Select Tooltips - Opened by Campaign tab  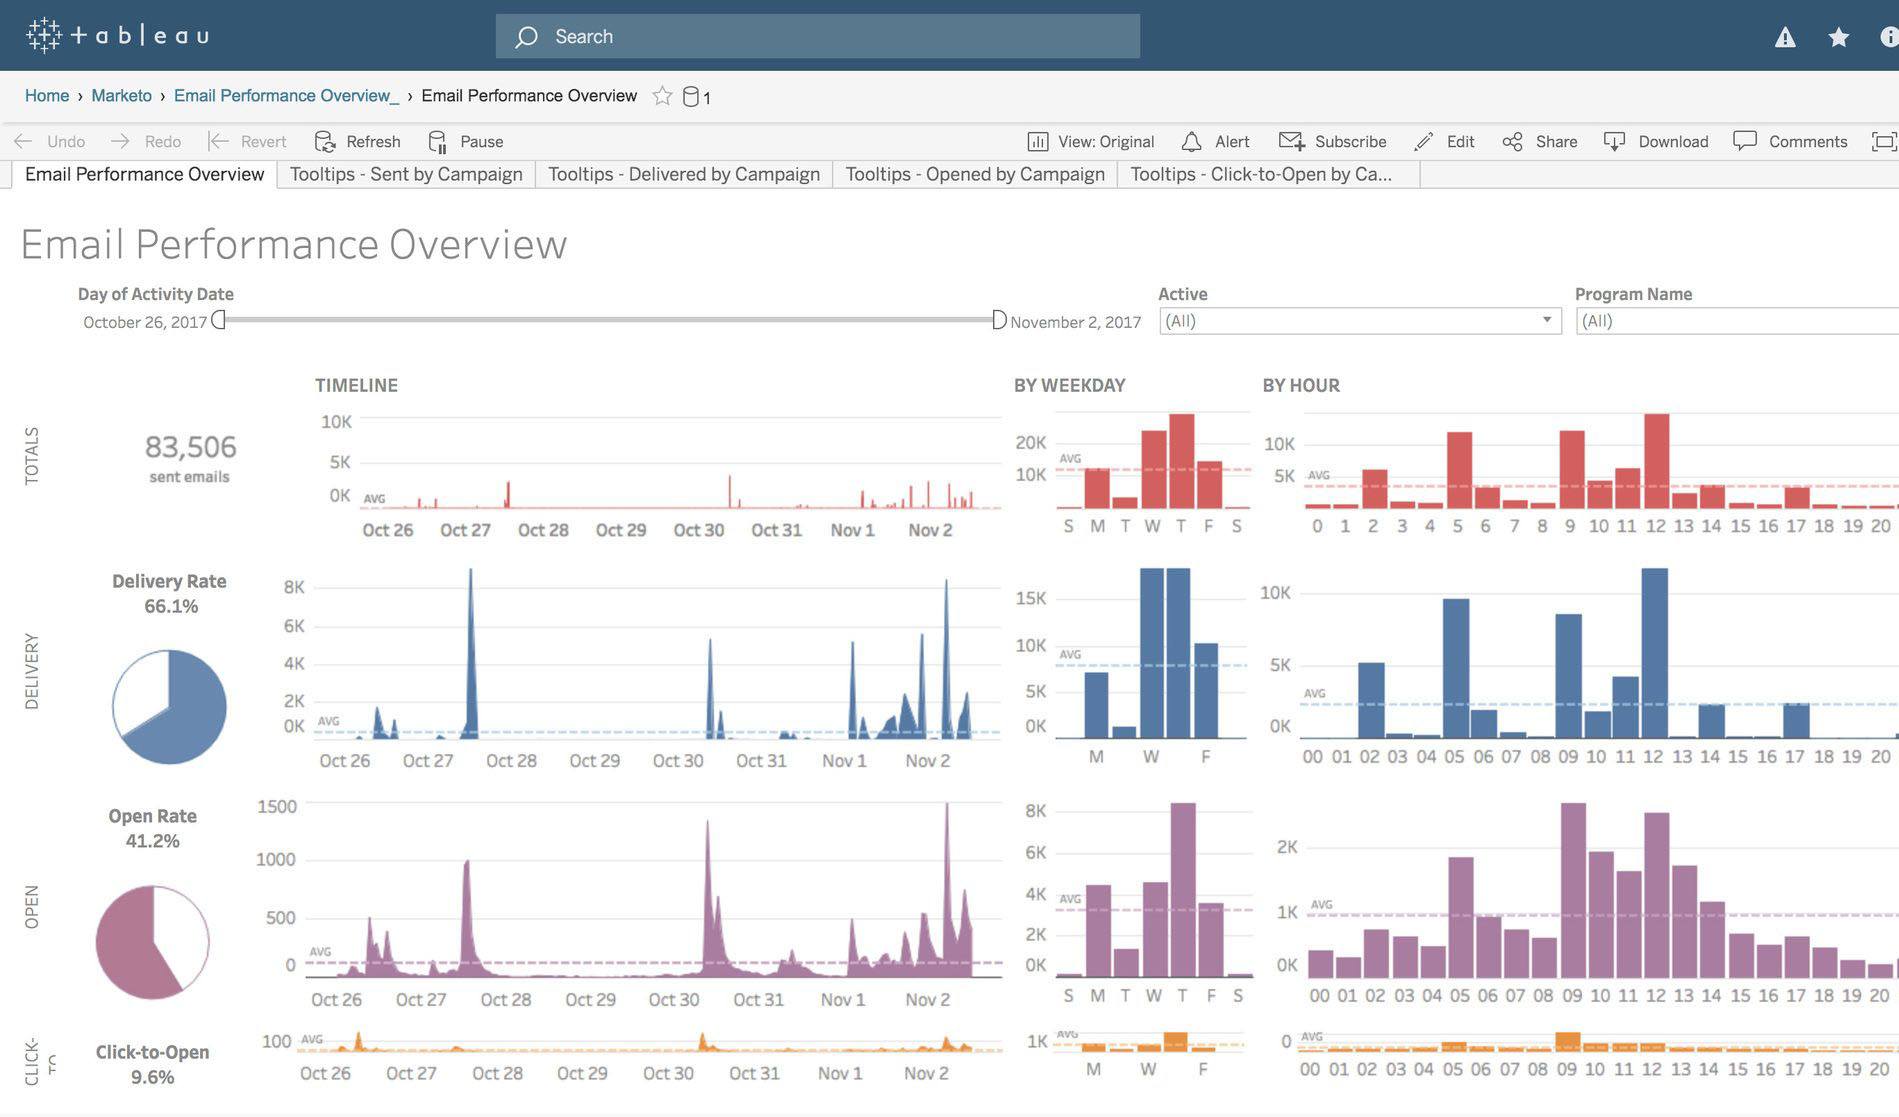point(974,174)
